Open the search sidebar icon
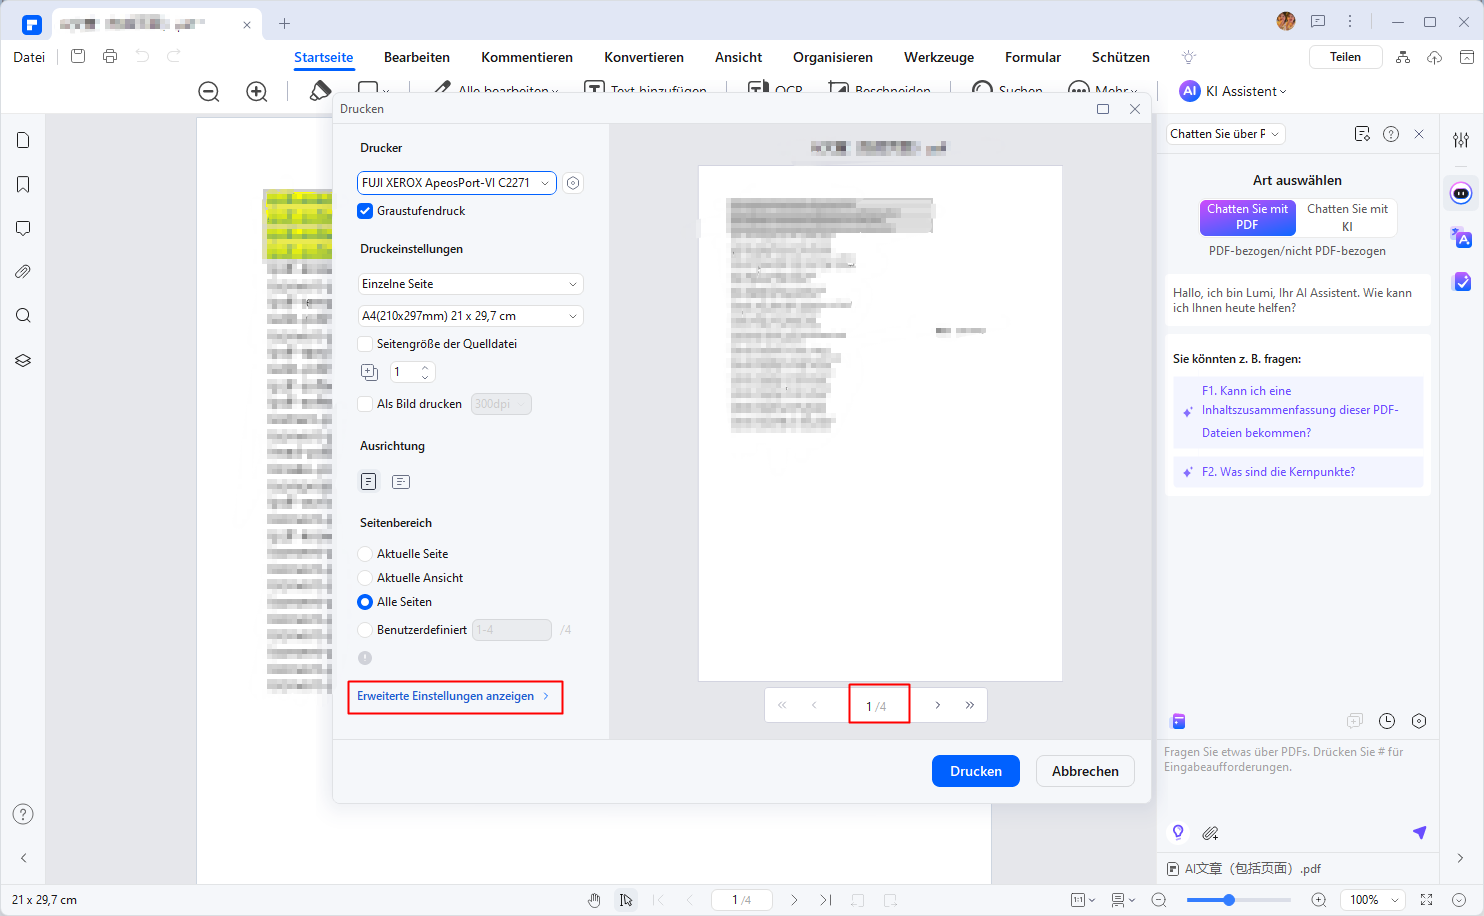The image size is (1484, 916). tap(23, 316)
